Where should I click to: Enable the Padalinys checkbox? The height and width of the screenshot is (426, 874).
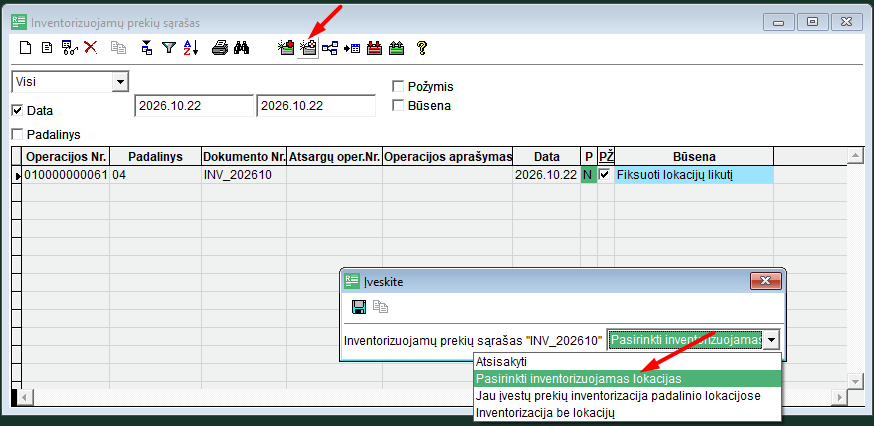point(17,134)
